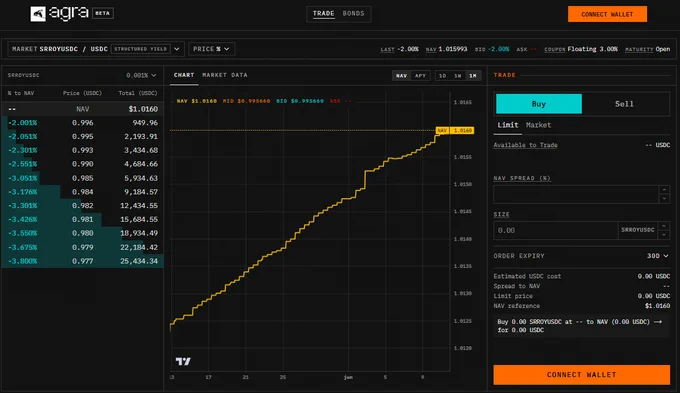Screen dimensions: 680x393
Task: Select the -2.551% order book row
Action: 82,164
